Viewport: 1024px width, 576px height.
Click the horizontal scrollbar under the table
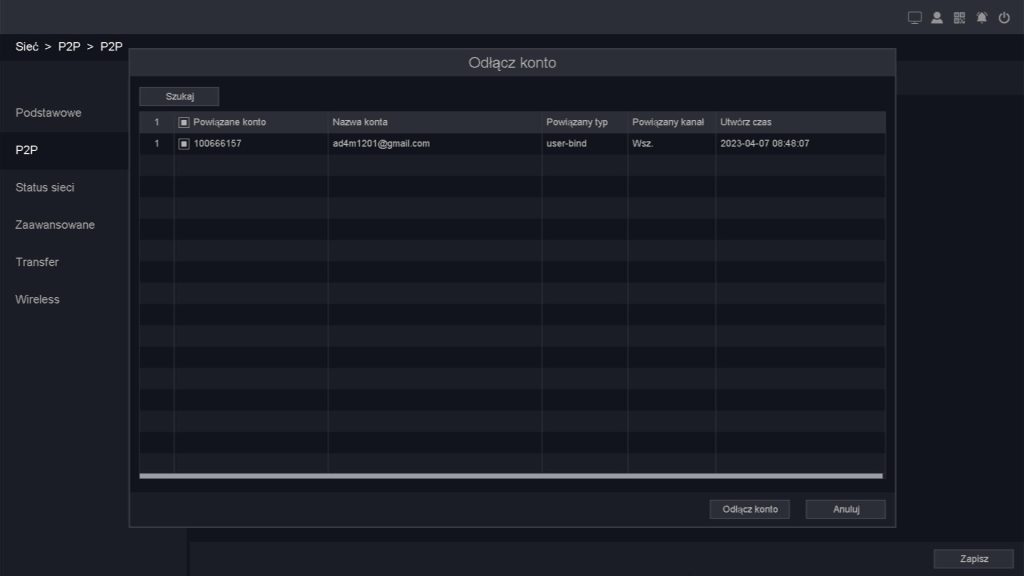click(510, 476)
